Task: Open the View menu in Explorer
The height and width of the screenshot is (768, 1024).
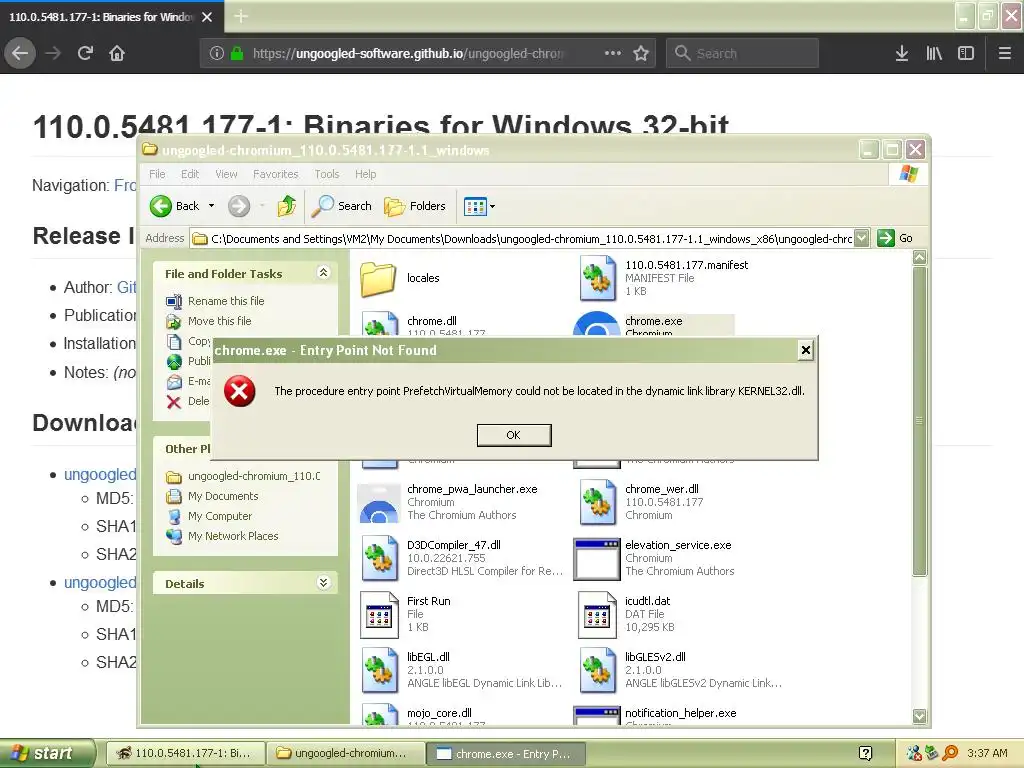Action: tap(226, 174)
